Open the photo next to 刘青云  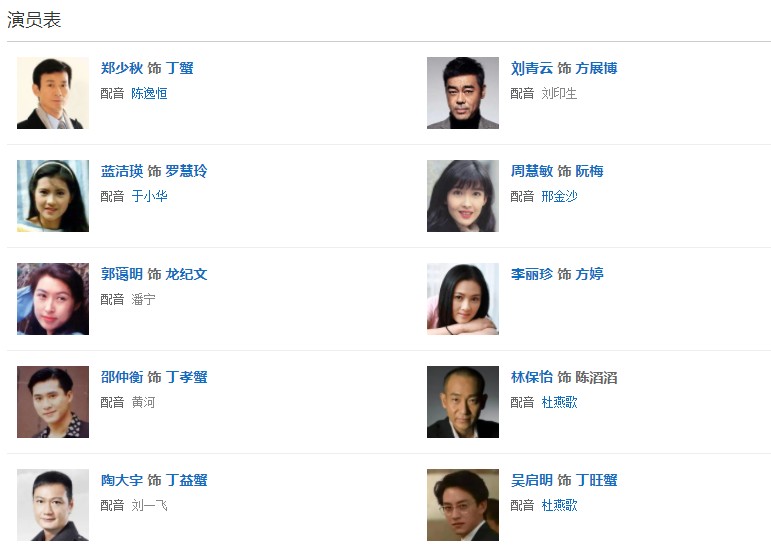click(x=463, y=93)
